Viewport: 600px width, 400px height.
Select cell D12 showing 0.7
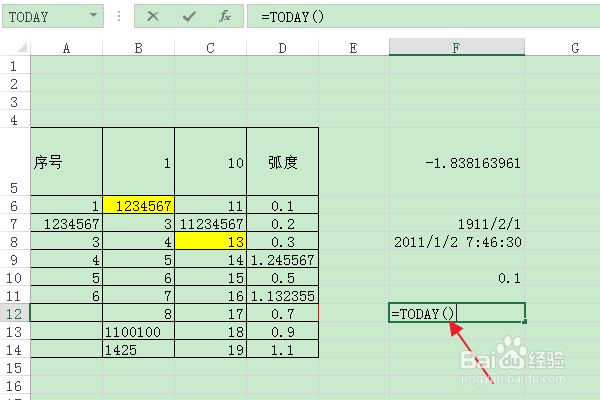coord(282,313)
